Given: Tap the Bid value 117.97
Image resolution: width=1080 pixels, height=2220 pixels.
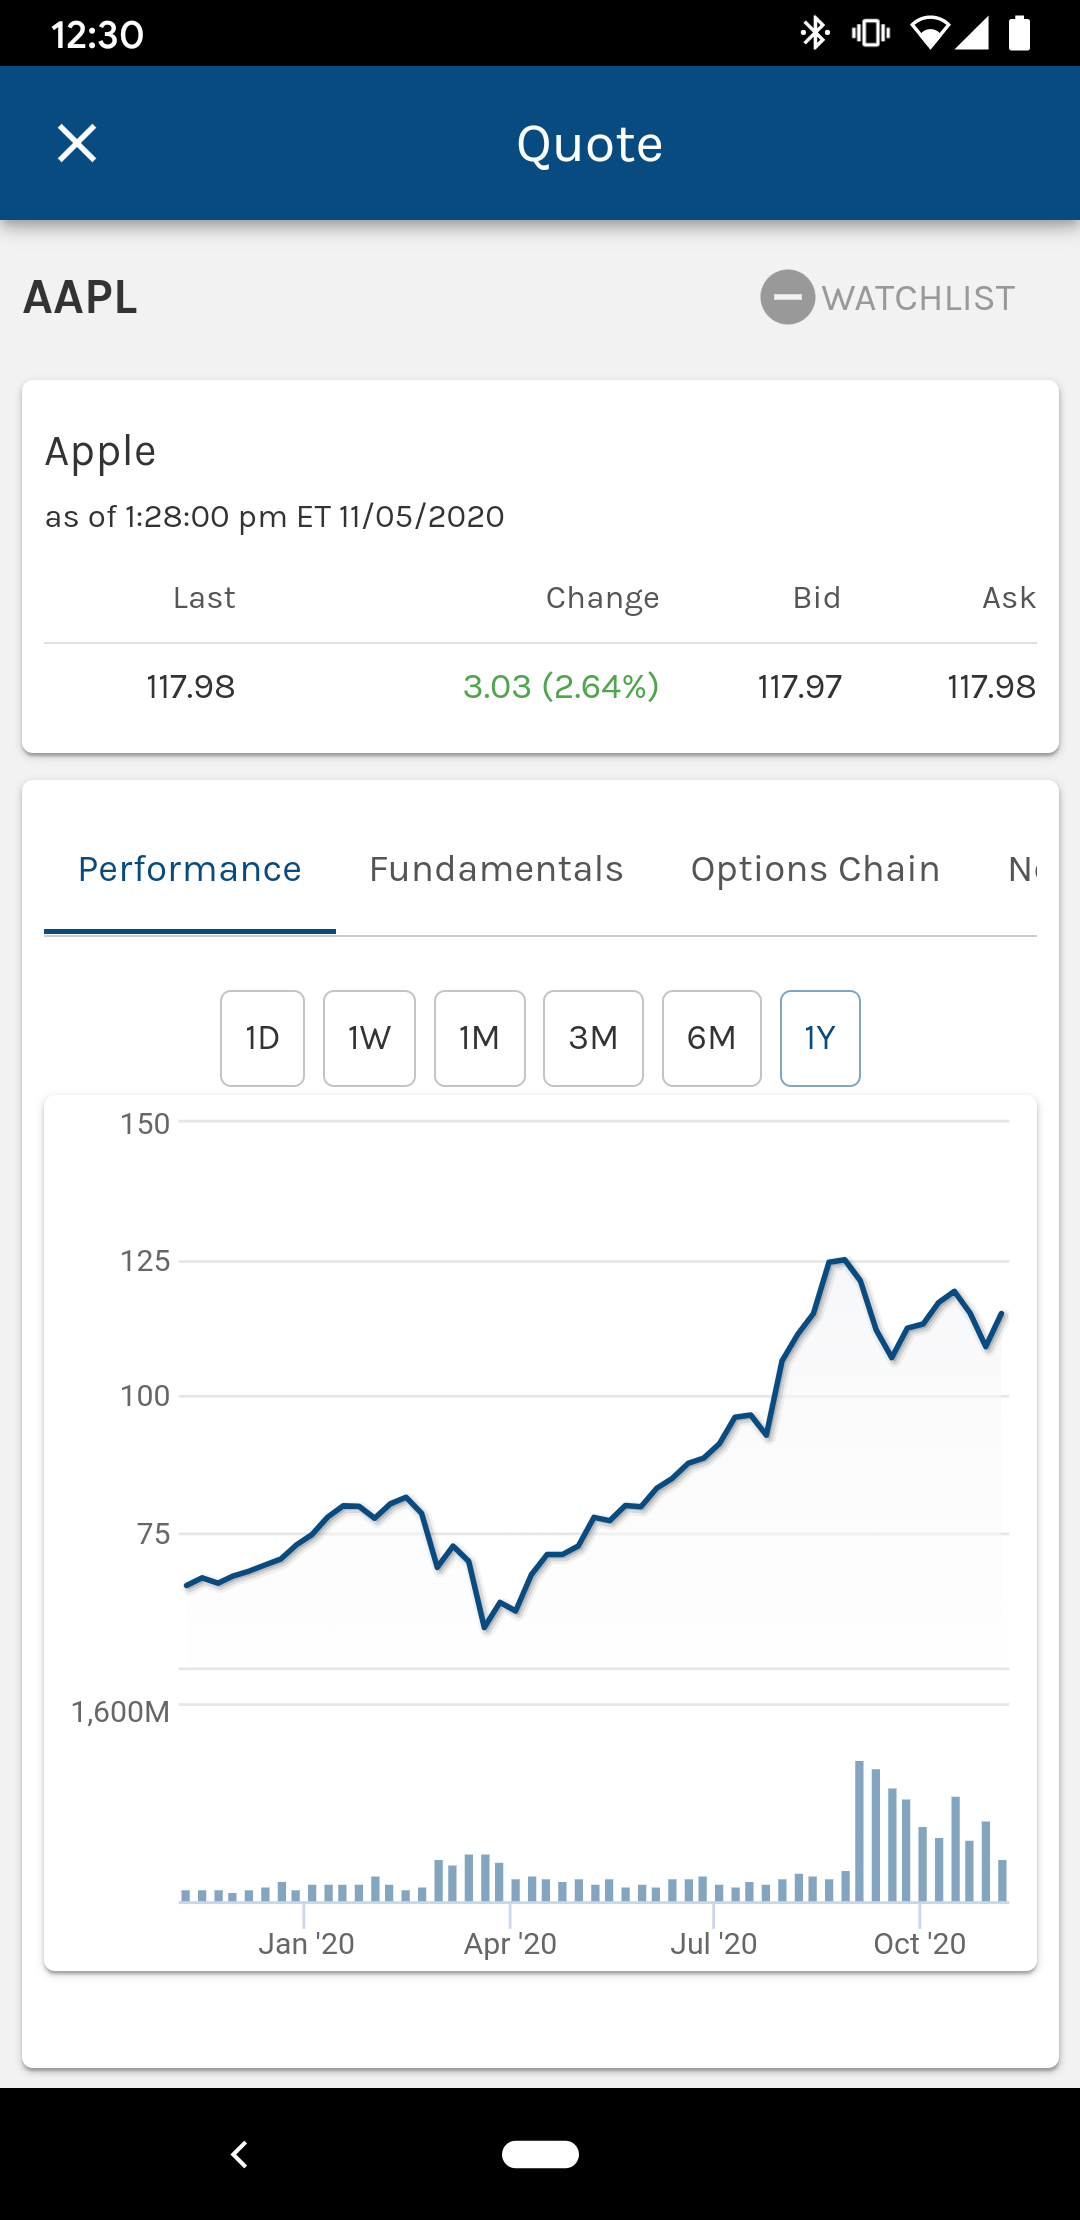Looking at the screenshot, I should tap(800, 687).
